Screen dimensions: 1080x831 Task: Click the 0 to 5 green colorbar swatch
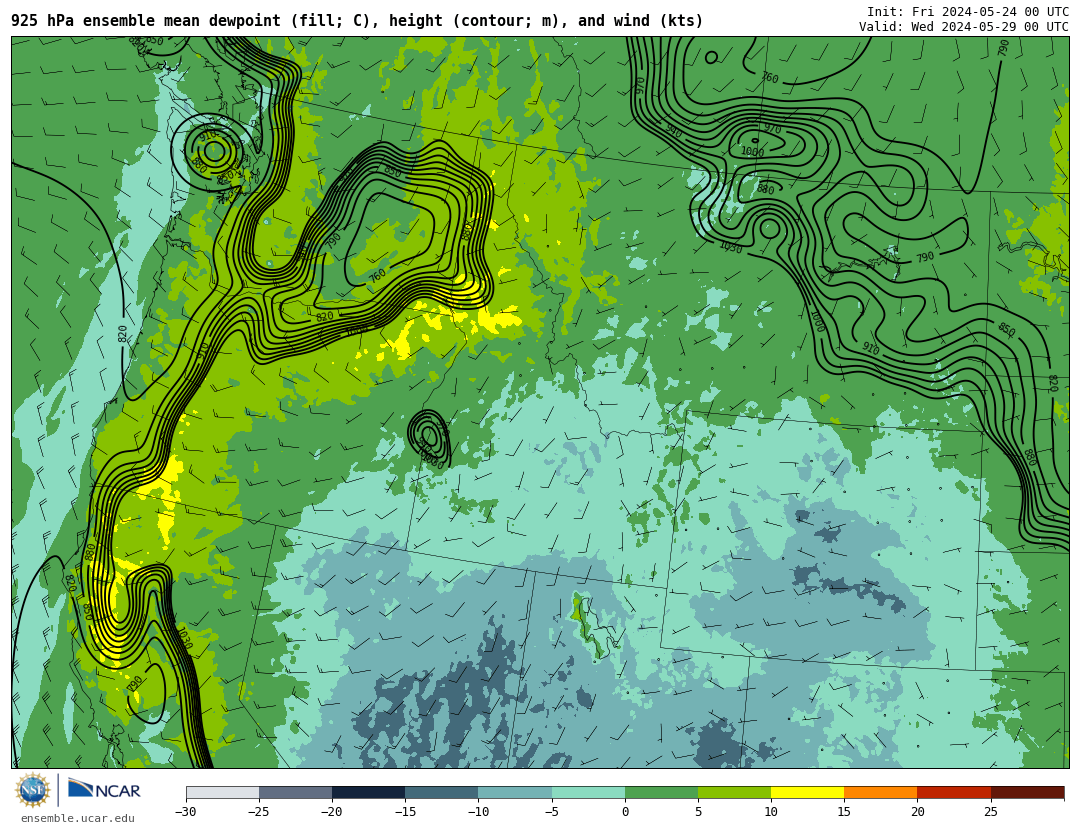[x=661, y=792]
